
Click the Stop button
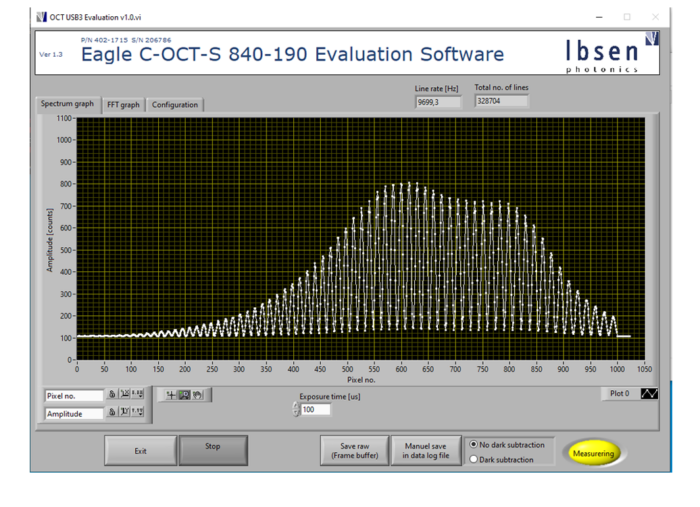213,451
